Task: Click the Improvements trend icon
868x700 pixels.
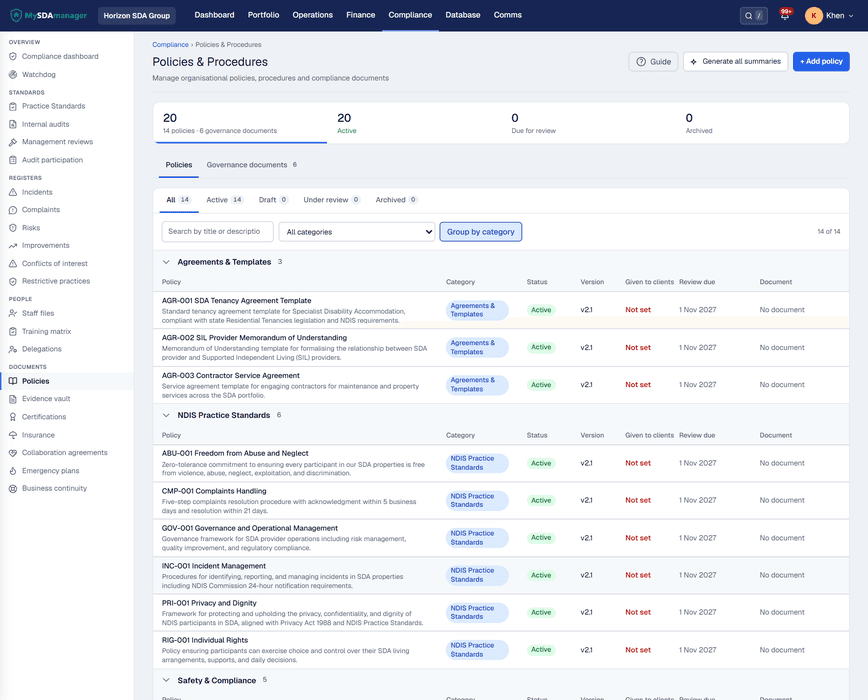Action: pos(13,246)
